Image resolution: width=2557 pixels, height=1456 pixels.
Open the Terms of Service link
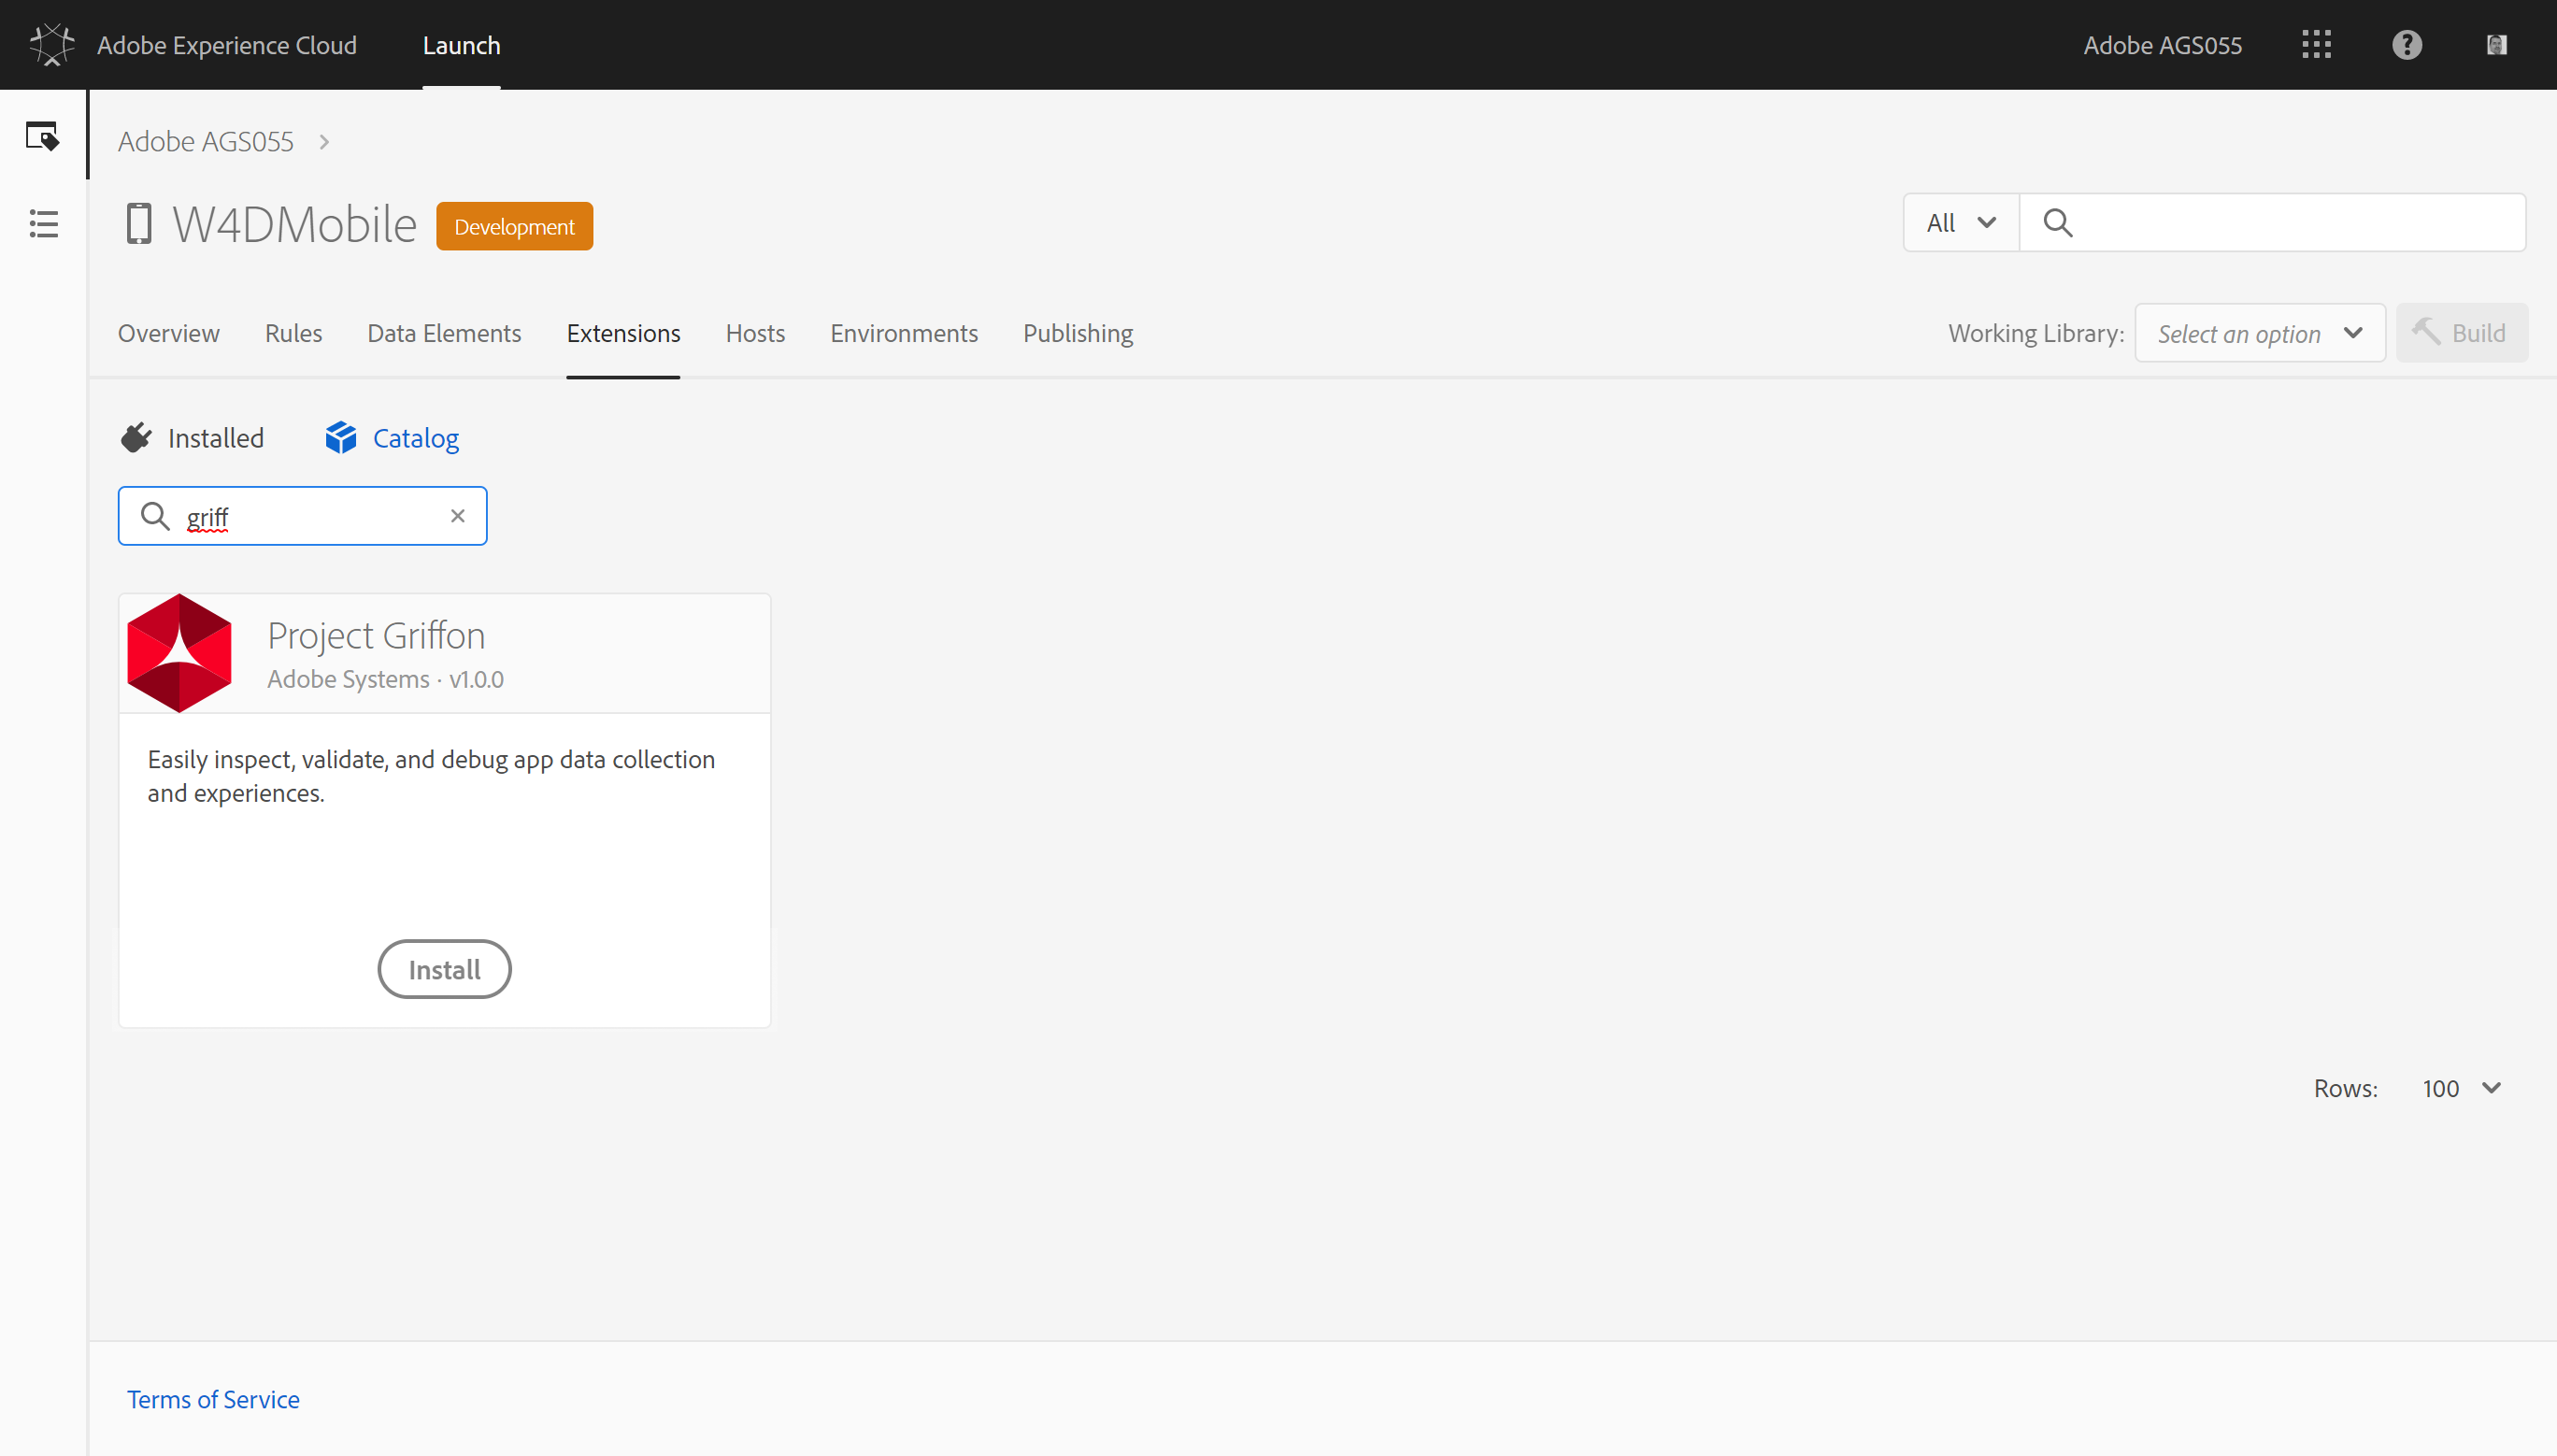pyautogui.click(x=213, y=1399)
